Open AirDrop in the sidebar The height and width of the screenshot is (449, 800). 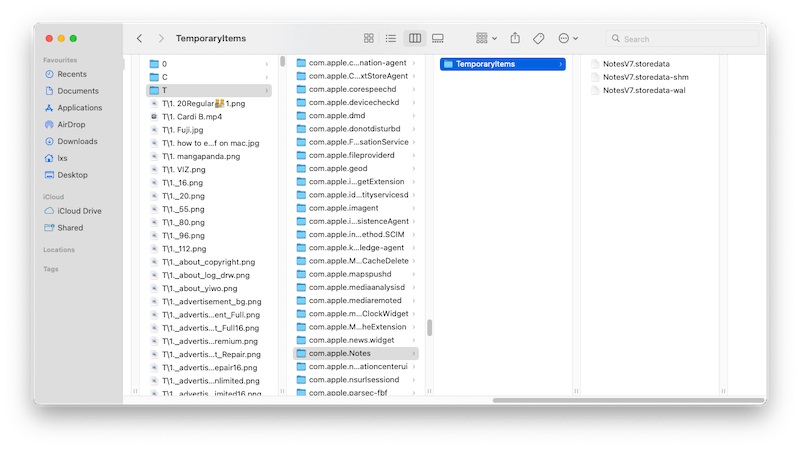click(71, 124)
